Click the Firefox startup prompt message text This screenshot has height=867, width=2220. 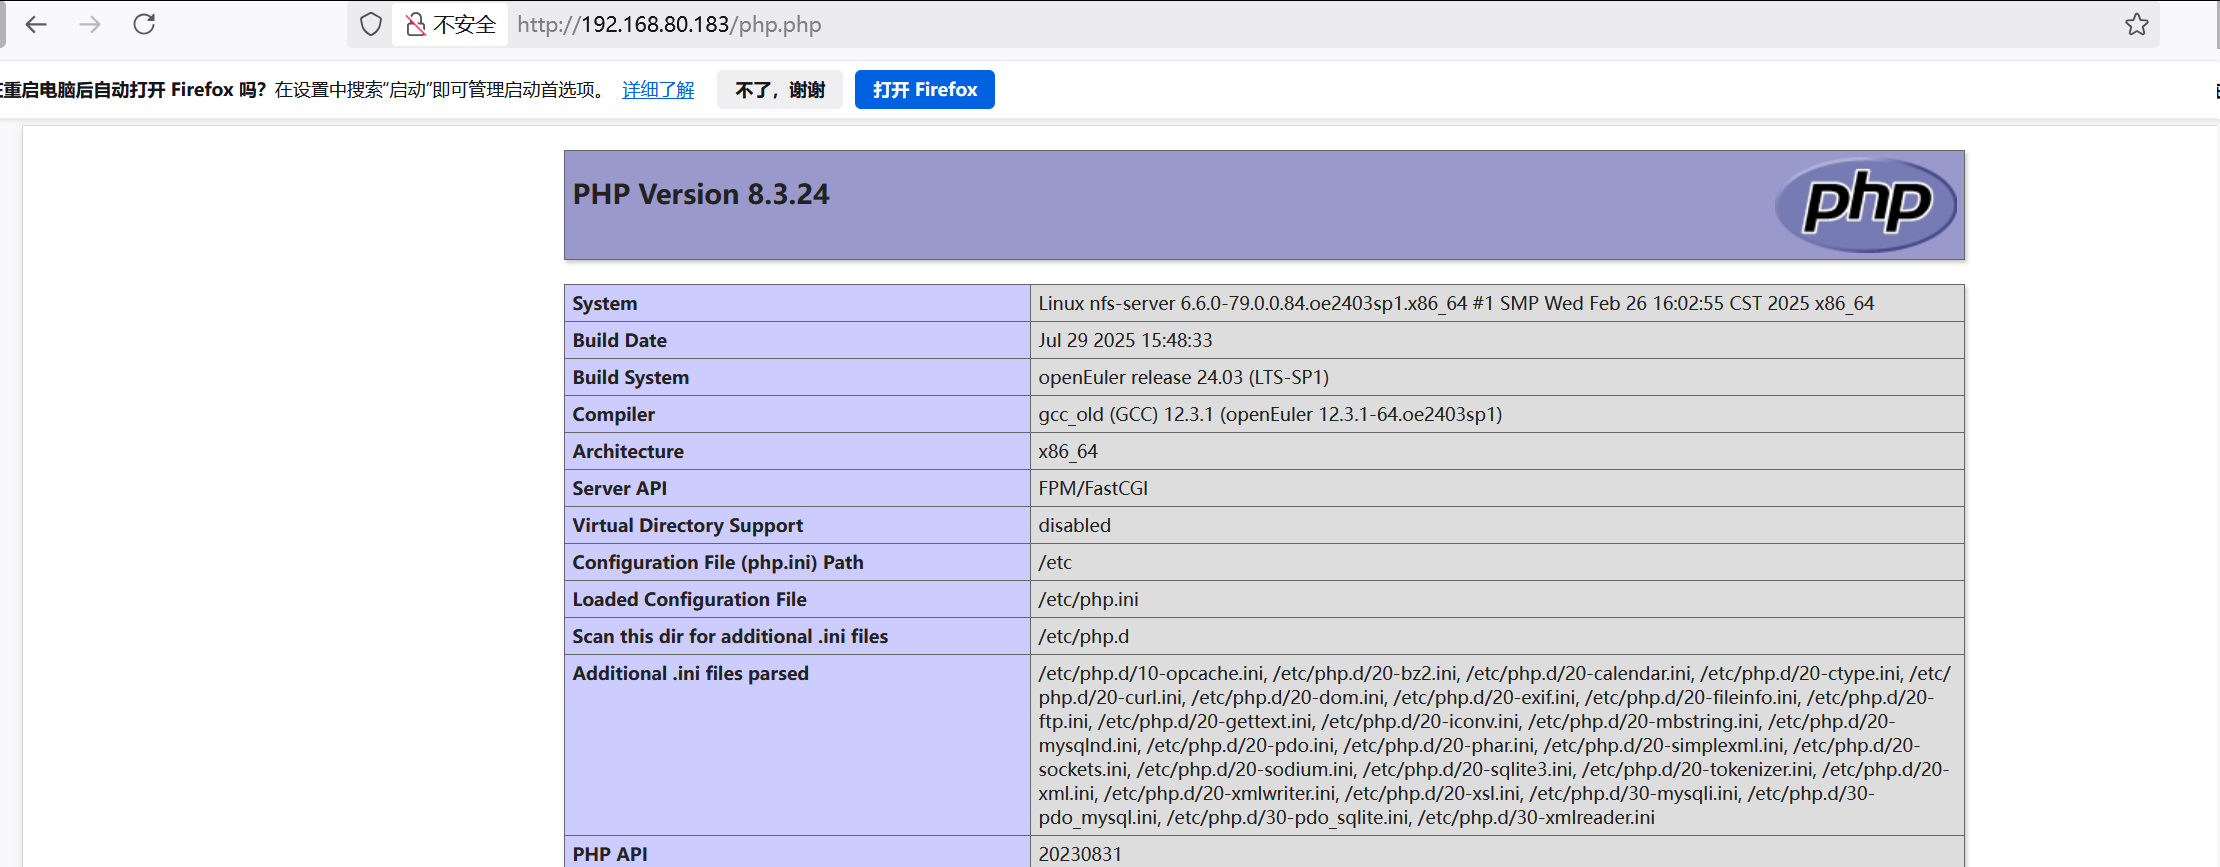click(x=303, y=90)
